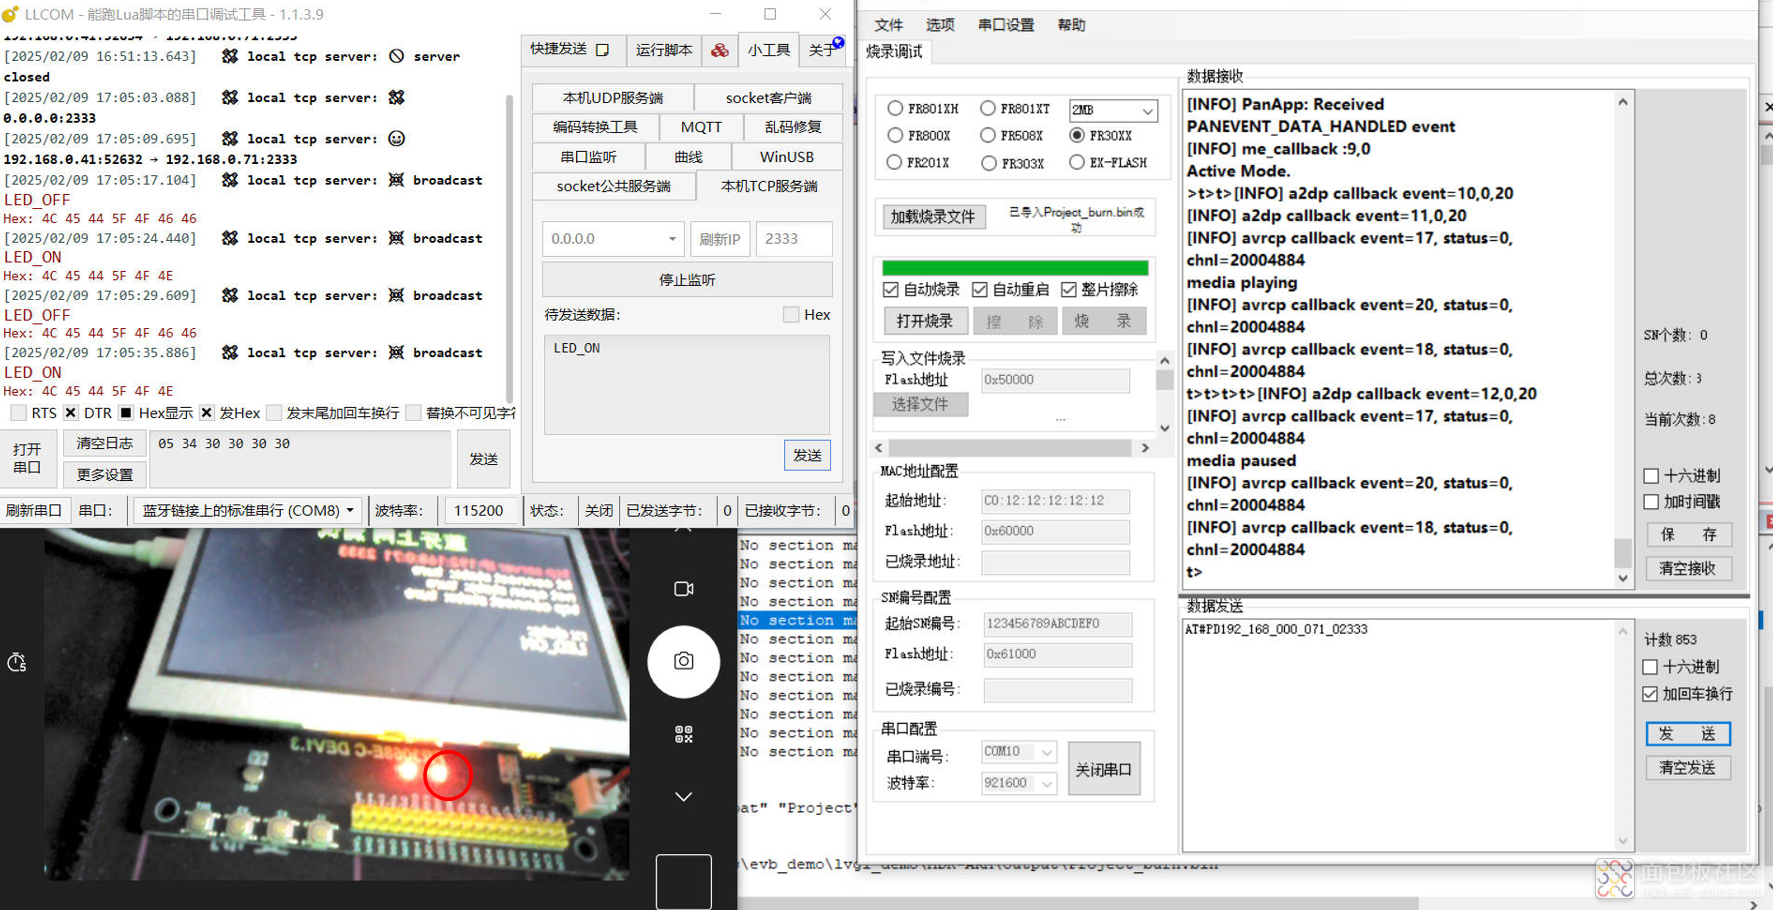Image resolution: width=1773 pixels, height=910 pixels.
Task: Tick the Hex checkbox above the TCP send box
Action: (x=791, y=315)
